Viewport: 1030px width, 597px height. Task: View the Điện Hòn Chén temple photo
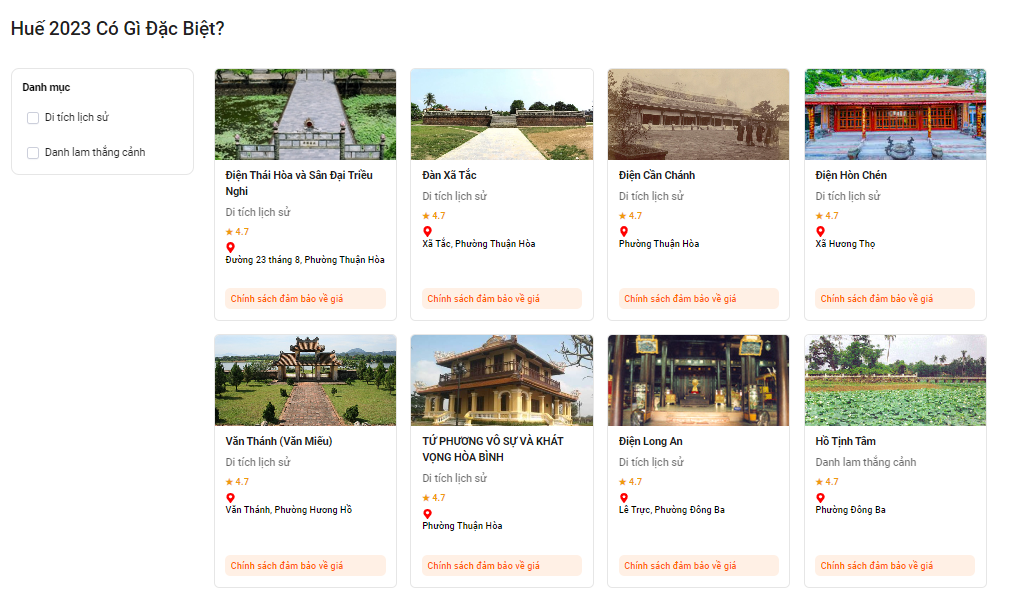point(895,114)
